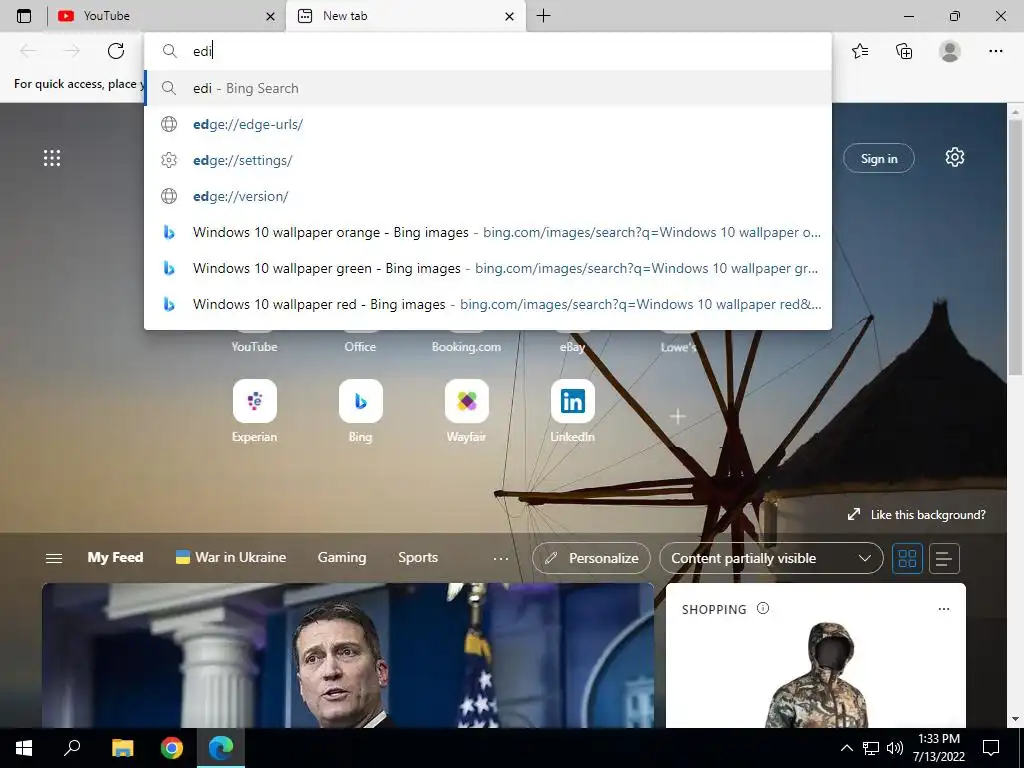1024x768 pixels.
Task: Switch feed to list view
Action: [944, 558]
